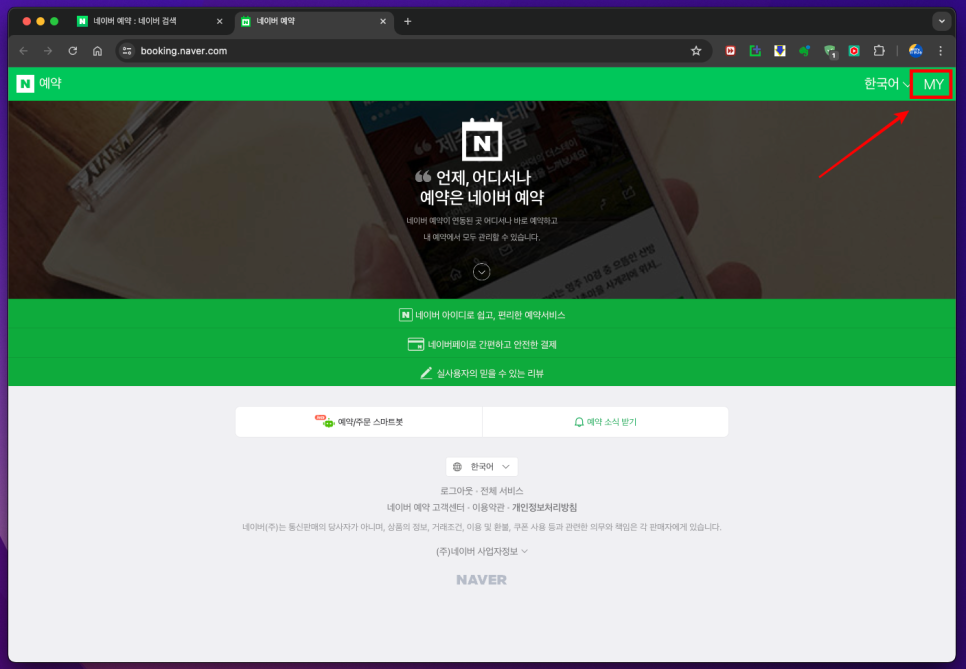Reload the current page

pos(73,51)
